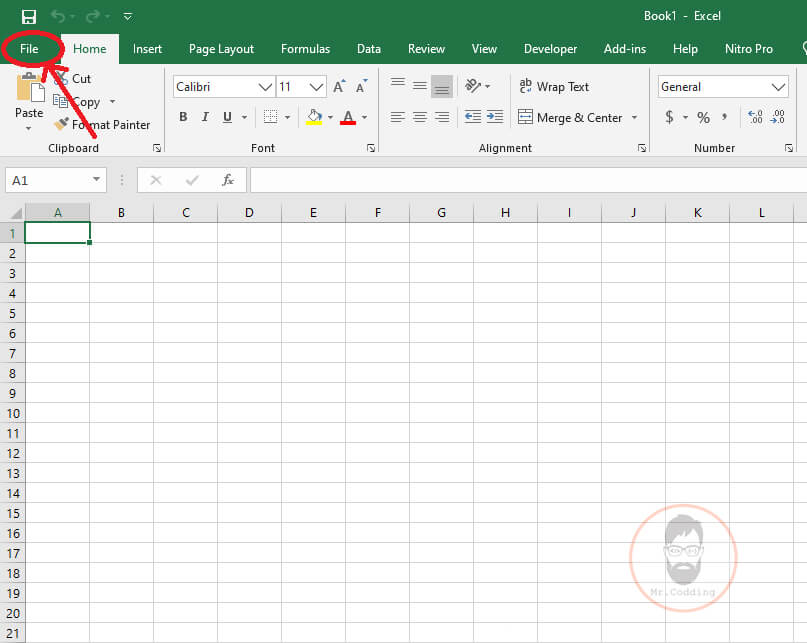Open the Developer tab
The height and width of the screenshot is (643, 807).
(550, 49)
